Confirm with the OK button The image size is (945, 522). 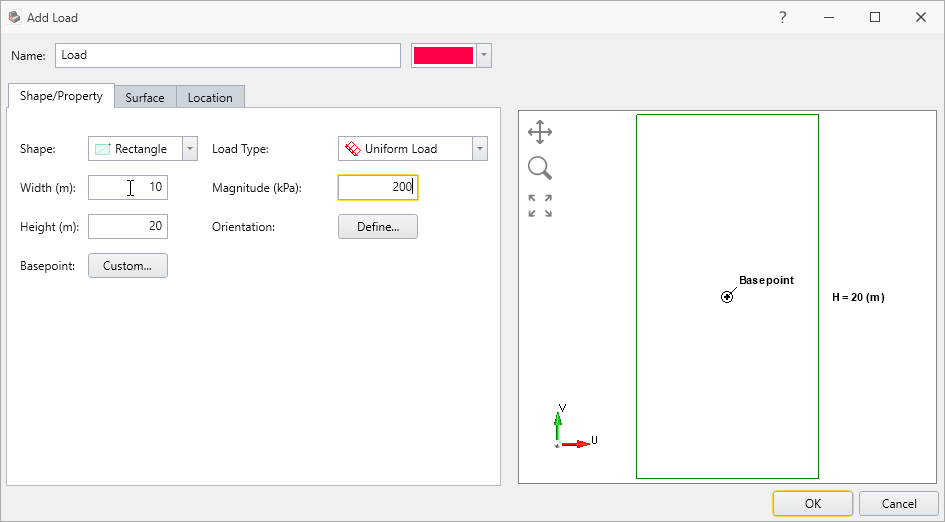pyautogui.click(x=812, y=504)
